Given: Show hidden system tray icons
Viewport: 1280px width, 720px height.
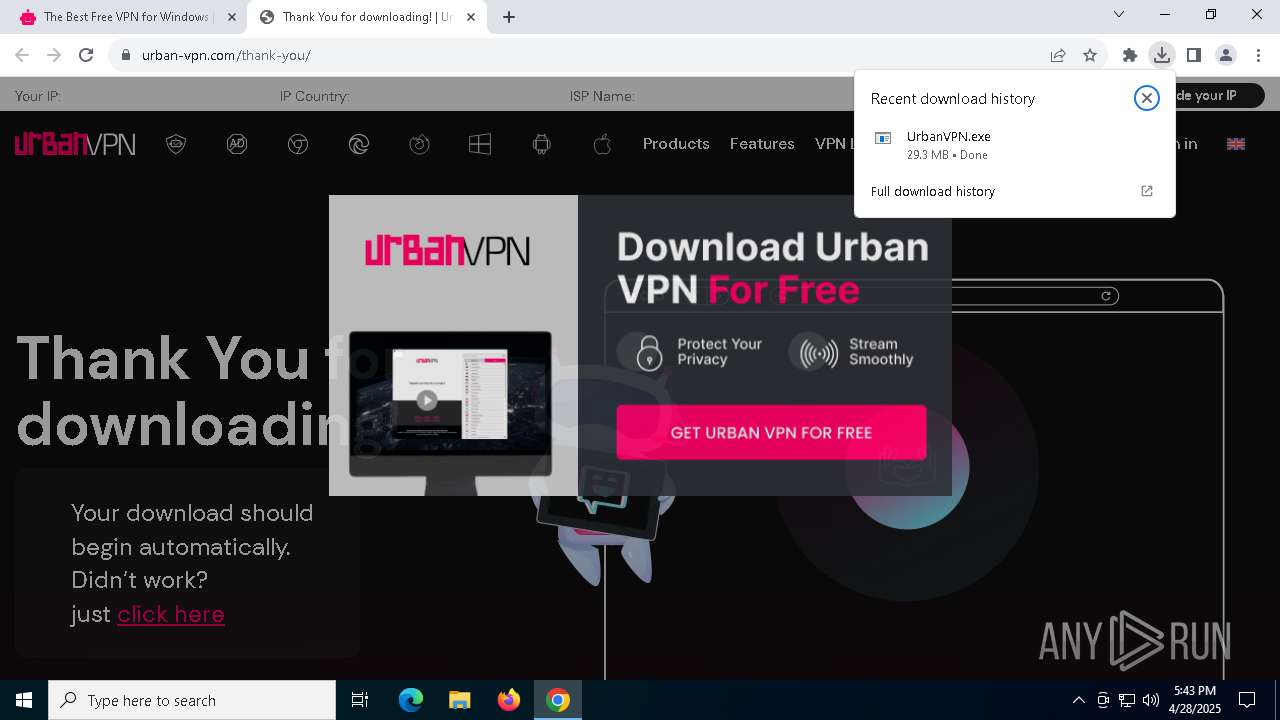Looking at the screenshot, I should 1078,700.
